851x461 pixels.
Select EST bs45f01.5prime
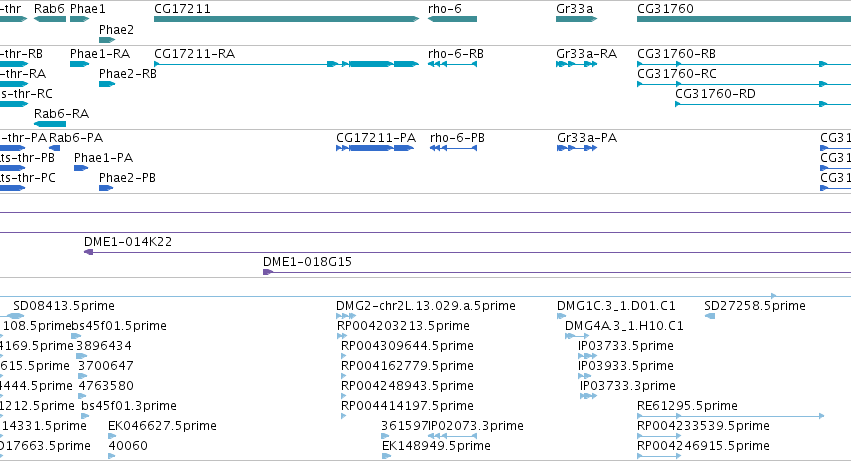[76, 336]
